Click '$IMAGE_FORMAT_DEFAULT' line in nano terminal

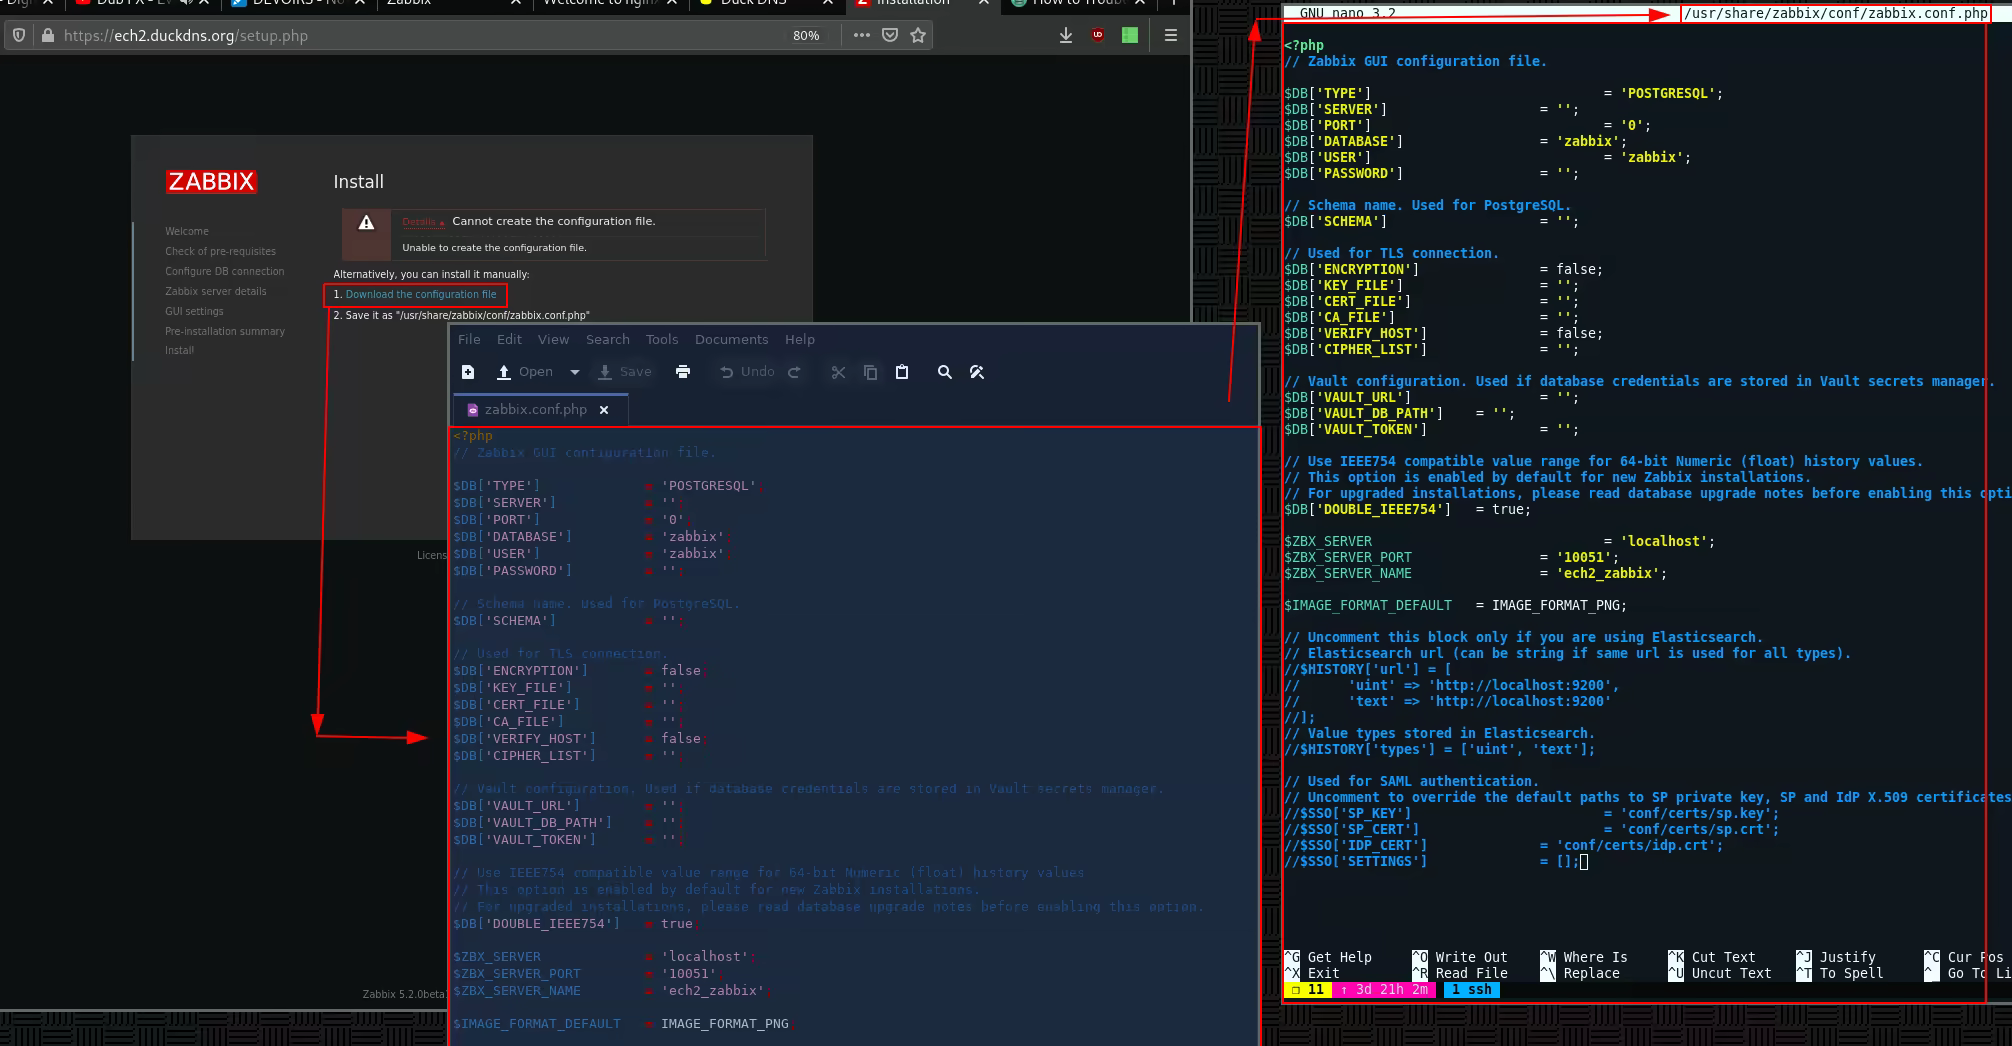[x=1456, y=605]
